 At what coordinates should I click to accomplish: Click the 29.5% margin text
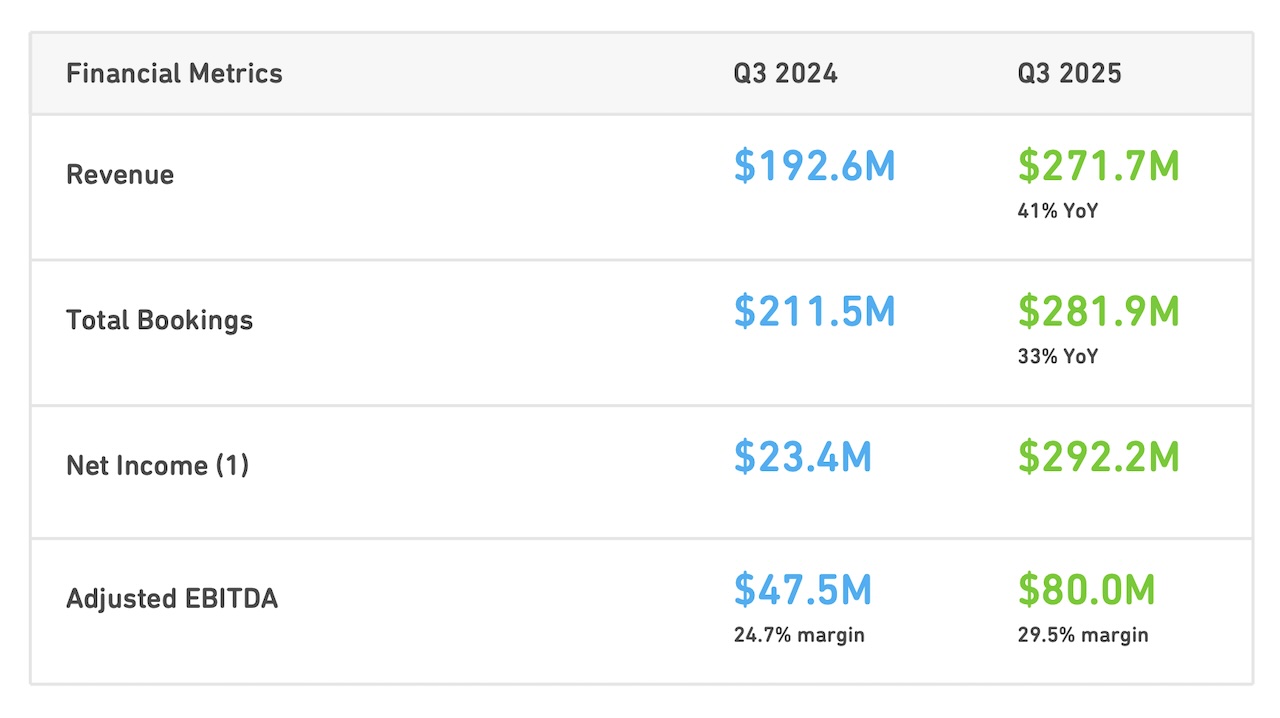1083,635
